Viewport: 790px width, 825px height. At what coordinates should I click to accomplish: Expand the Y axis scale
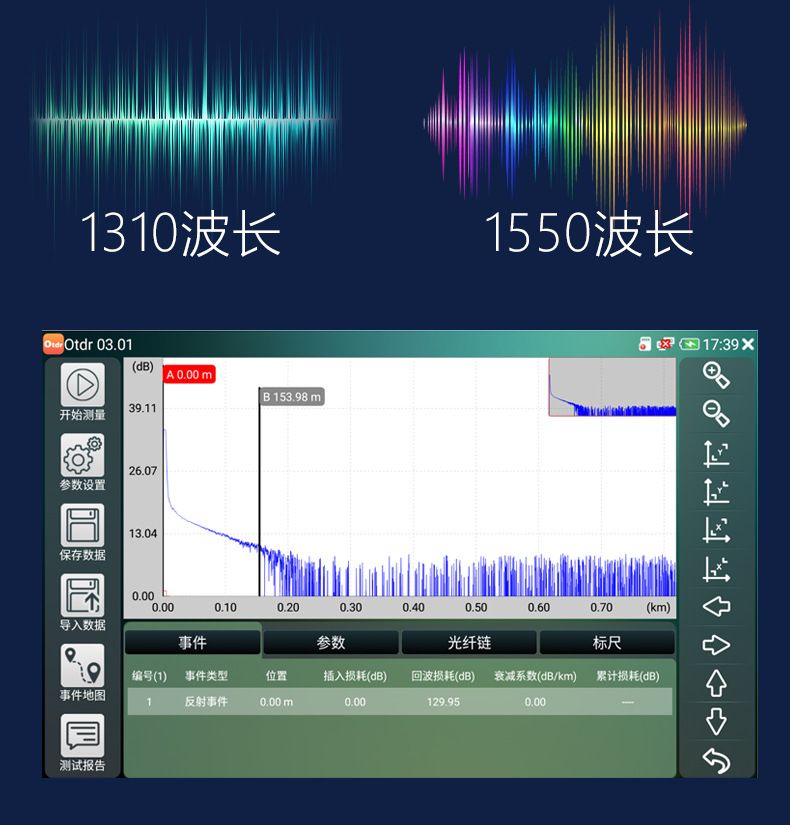716,452
